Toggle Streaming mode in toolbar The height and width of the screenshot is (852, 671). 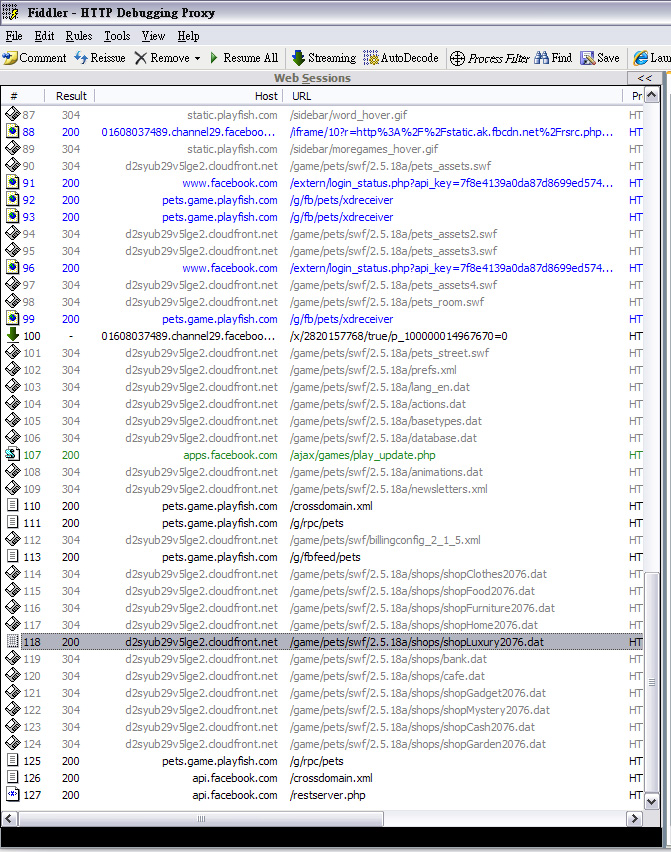click(324, 58)
